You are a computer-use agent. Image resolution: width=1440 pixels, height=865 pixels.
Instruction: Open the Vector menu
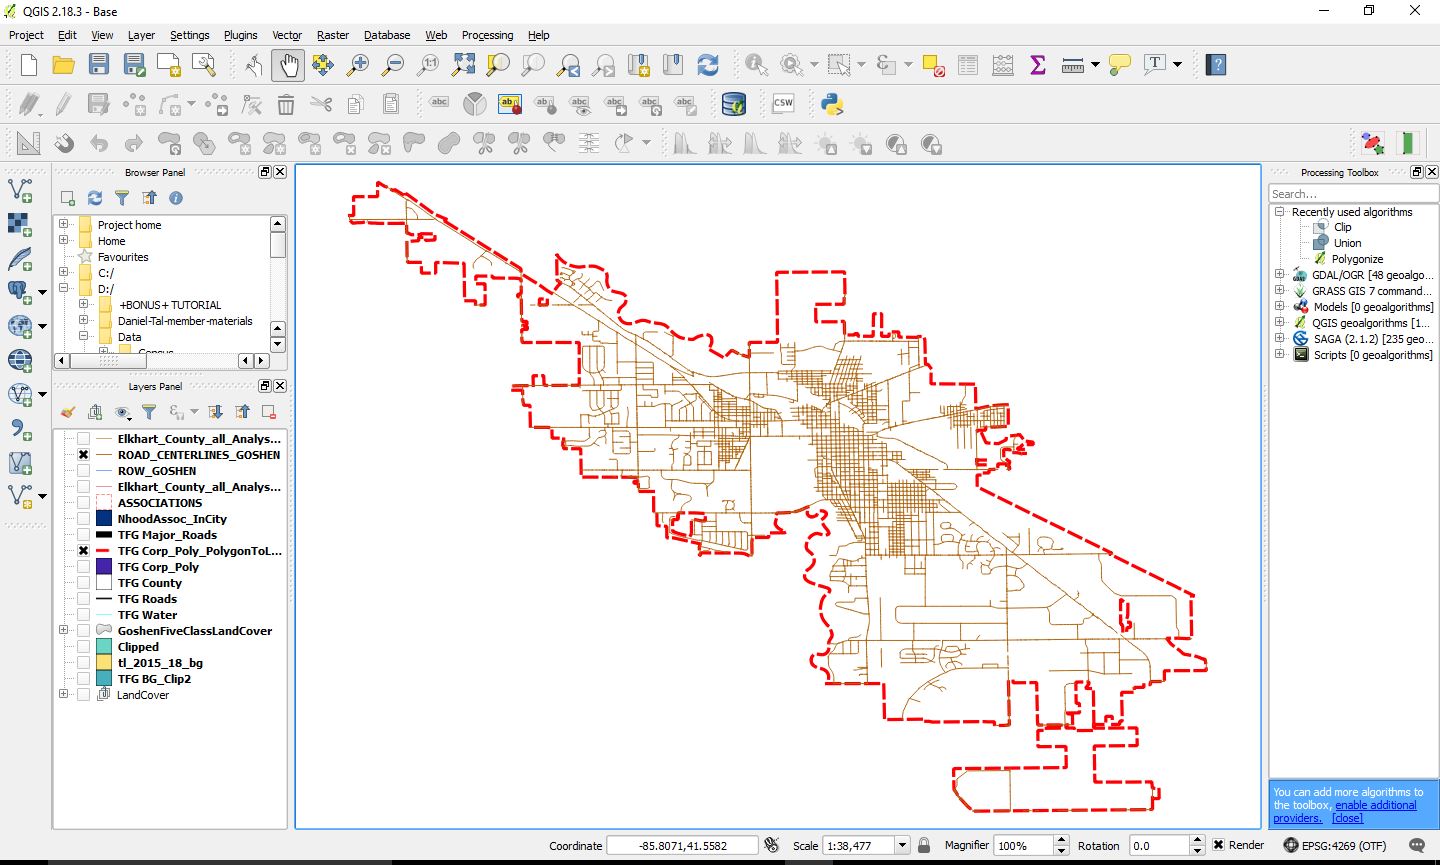click(x=287, y=35)
